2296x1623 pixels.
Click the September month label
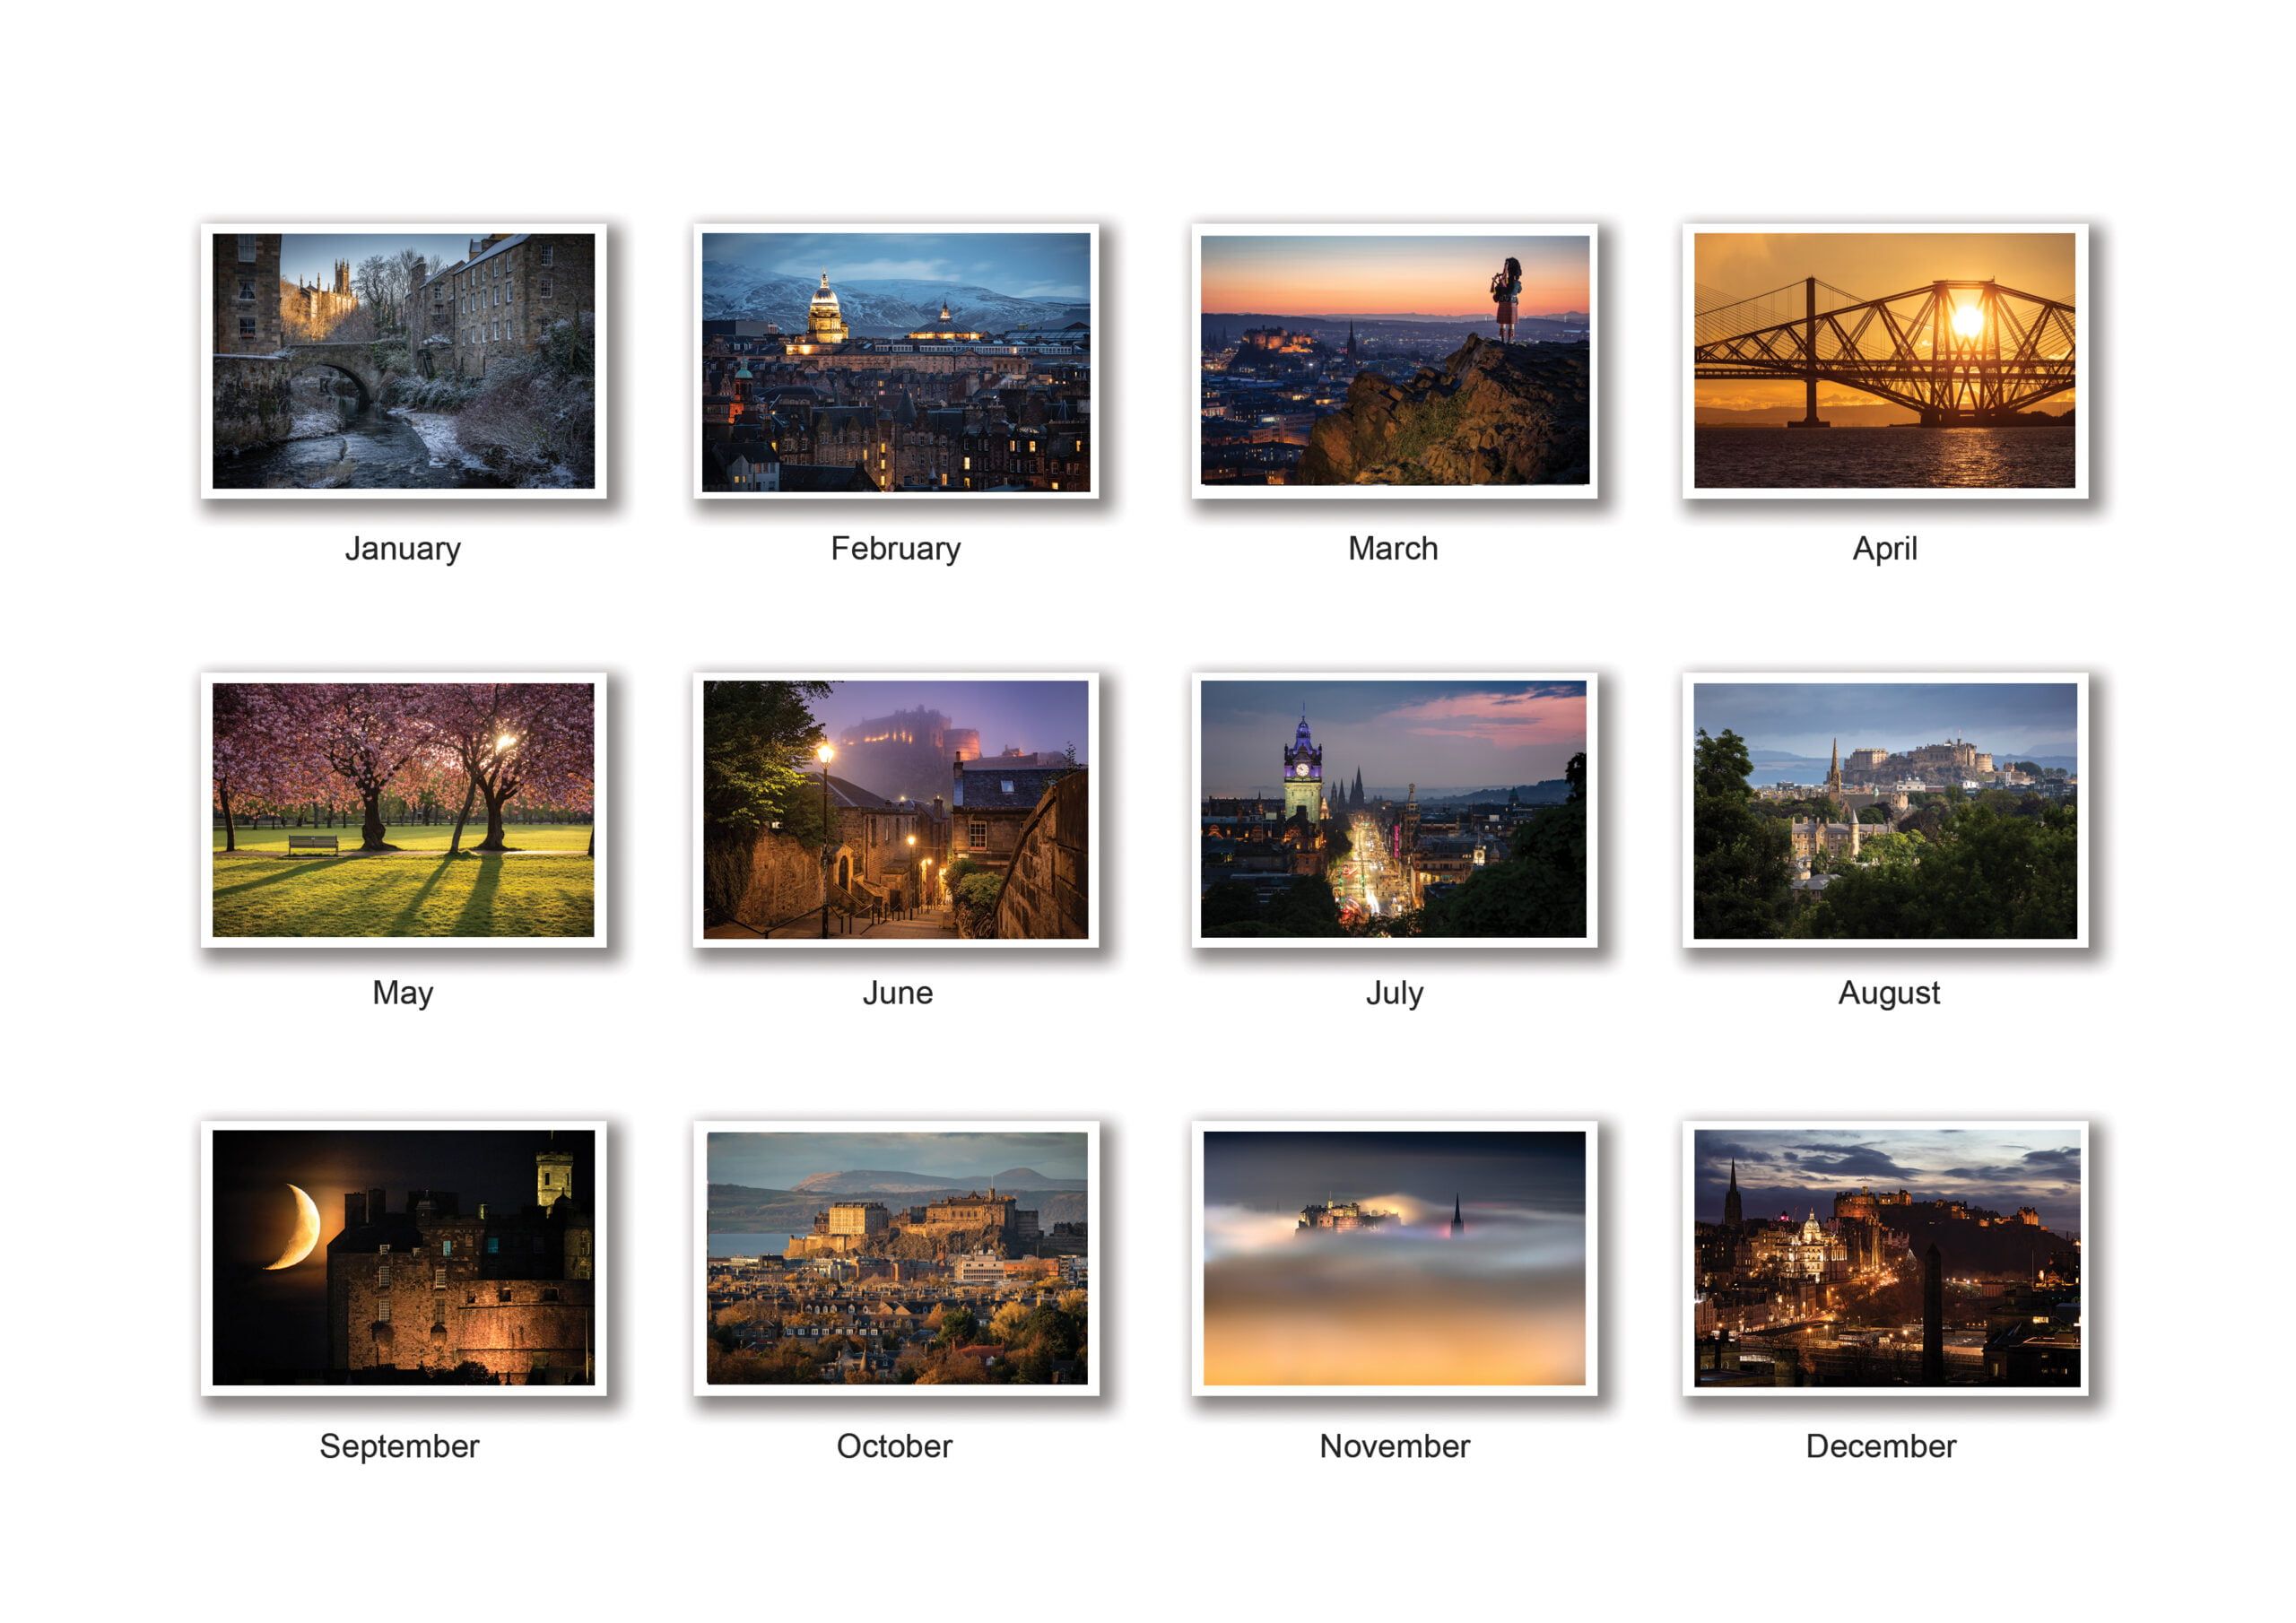point(399,1446)
